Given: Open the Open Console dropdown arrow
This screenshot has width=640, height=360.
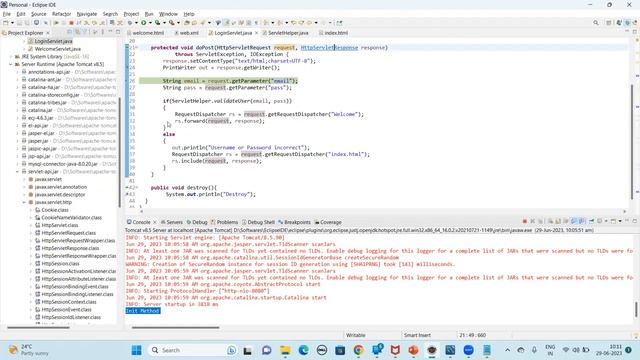Looking at the screenshot, I should 620,221.
